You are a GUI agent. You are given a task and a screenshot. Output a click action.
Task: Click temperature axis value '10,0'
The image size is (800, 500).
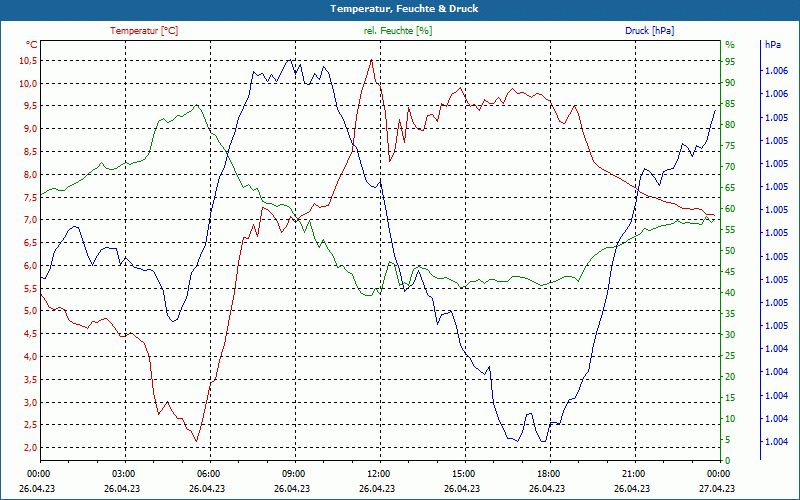tap(28, 84)
